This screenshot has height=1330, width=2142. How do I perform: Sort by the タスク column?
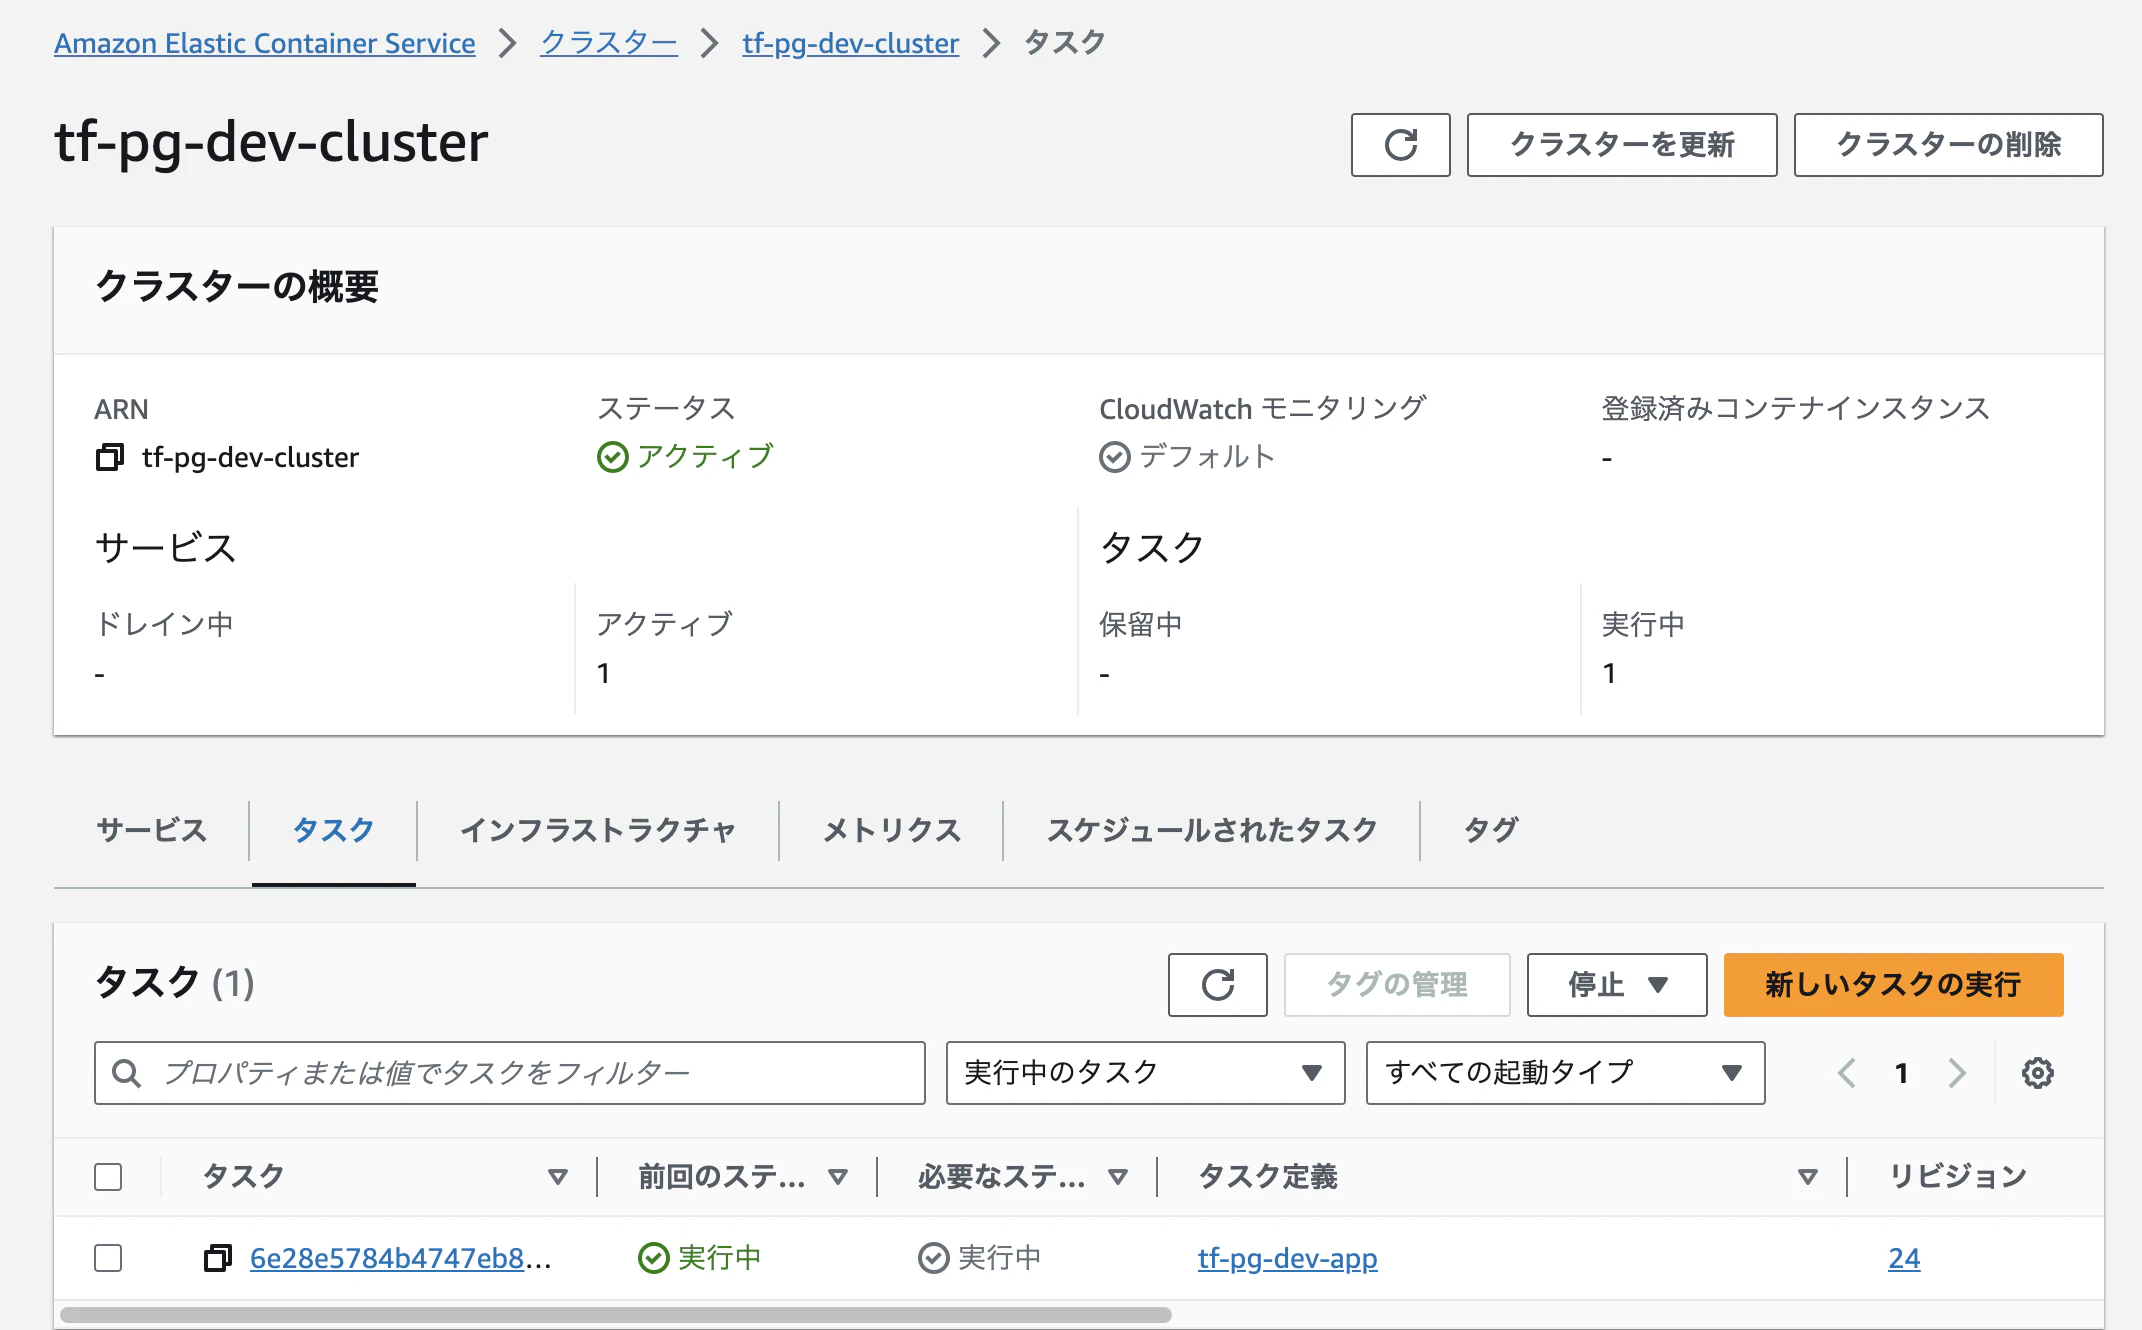[x=558, y=1177]
